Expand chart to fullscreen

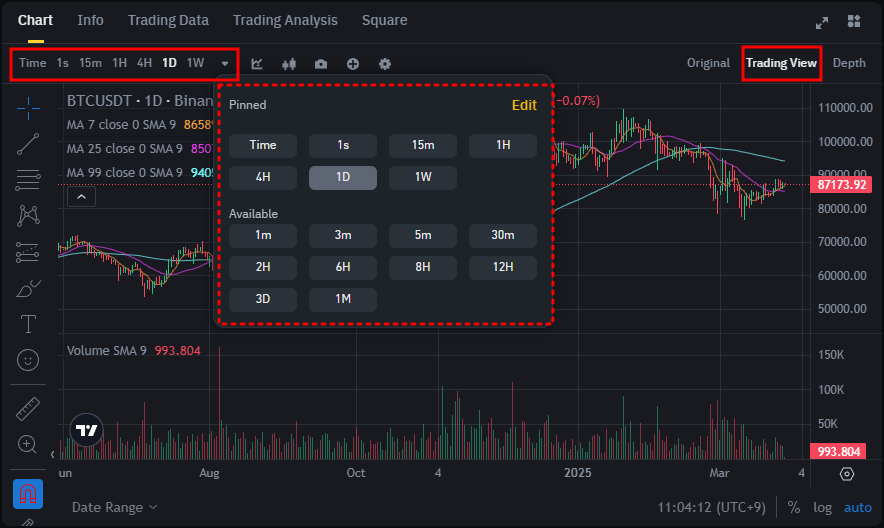pos(822,21)
